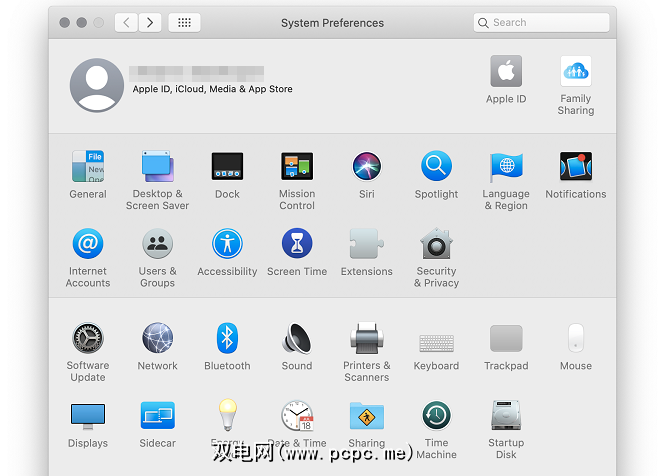Close the System Preferences window
The width and height of the screenshot is (670, 476).
[x=65, y=22]
